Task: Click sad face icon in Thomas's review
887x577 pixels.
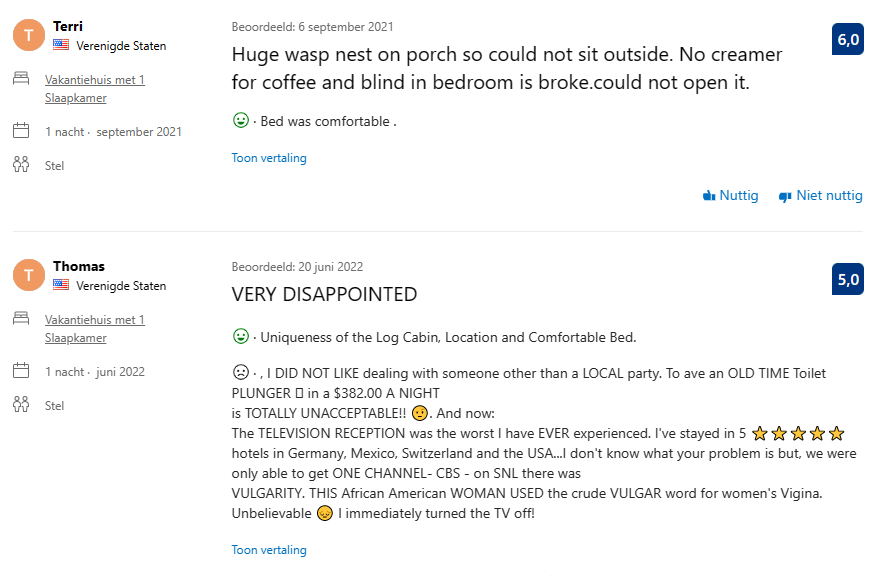Action: (x=240, y=373)
